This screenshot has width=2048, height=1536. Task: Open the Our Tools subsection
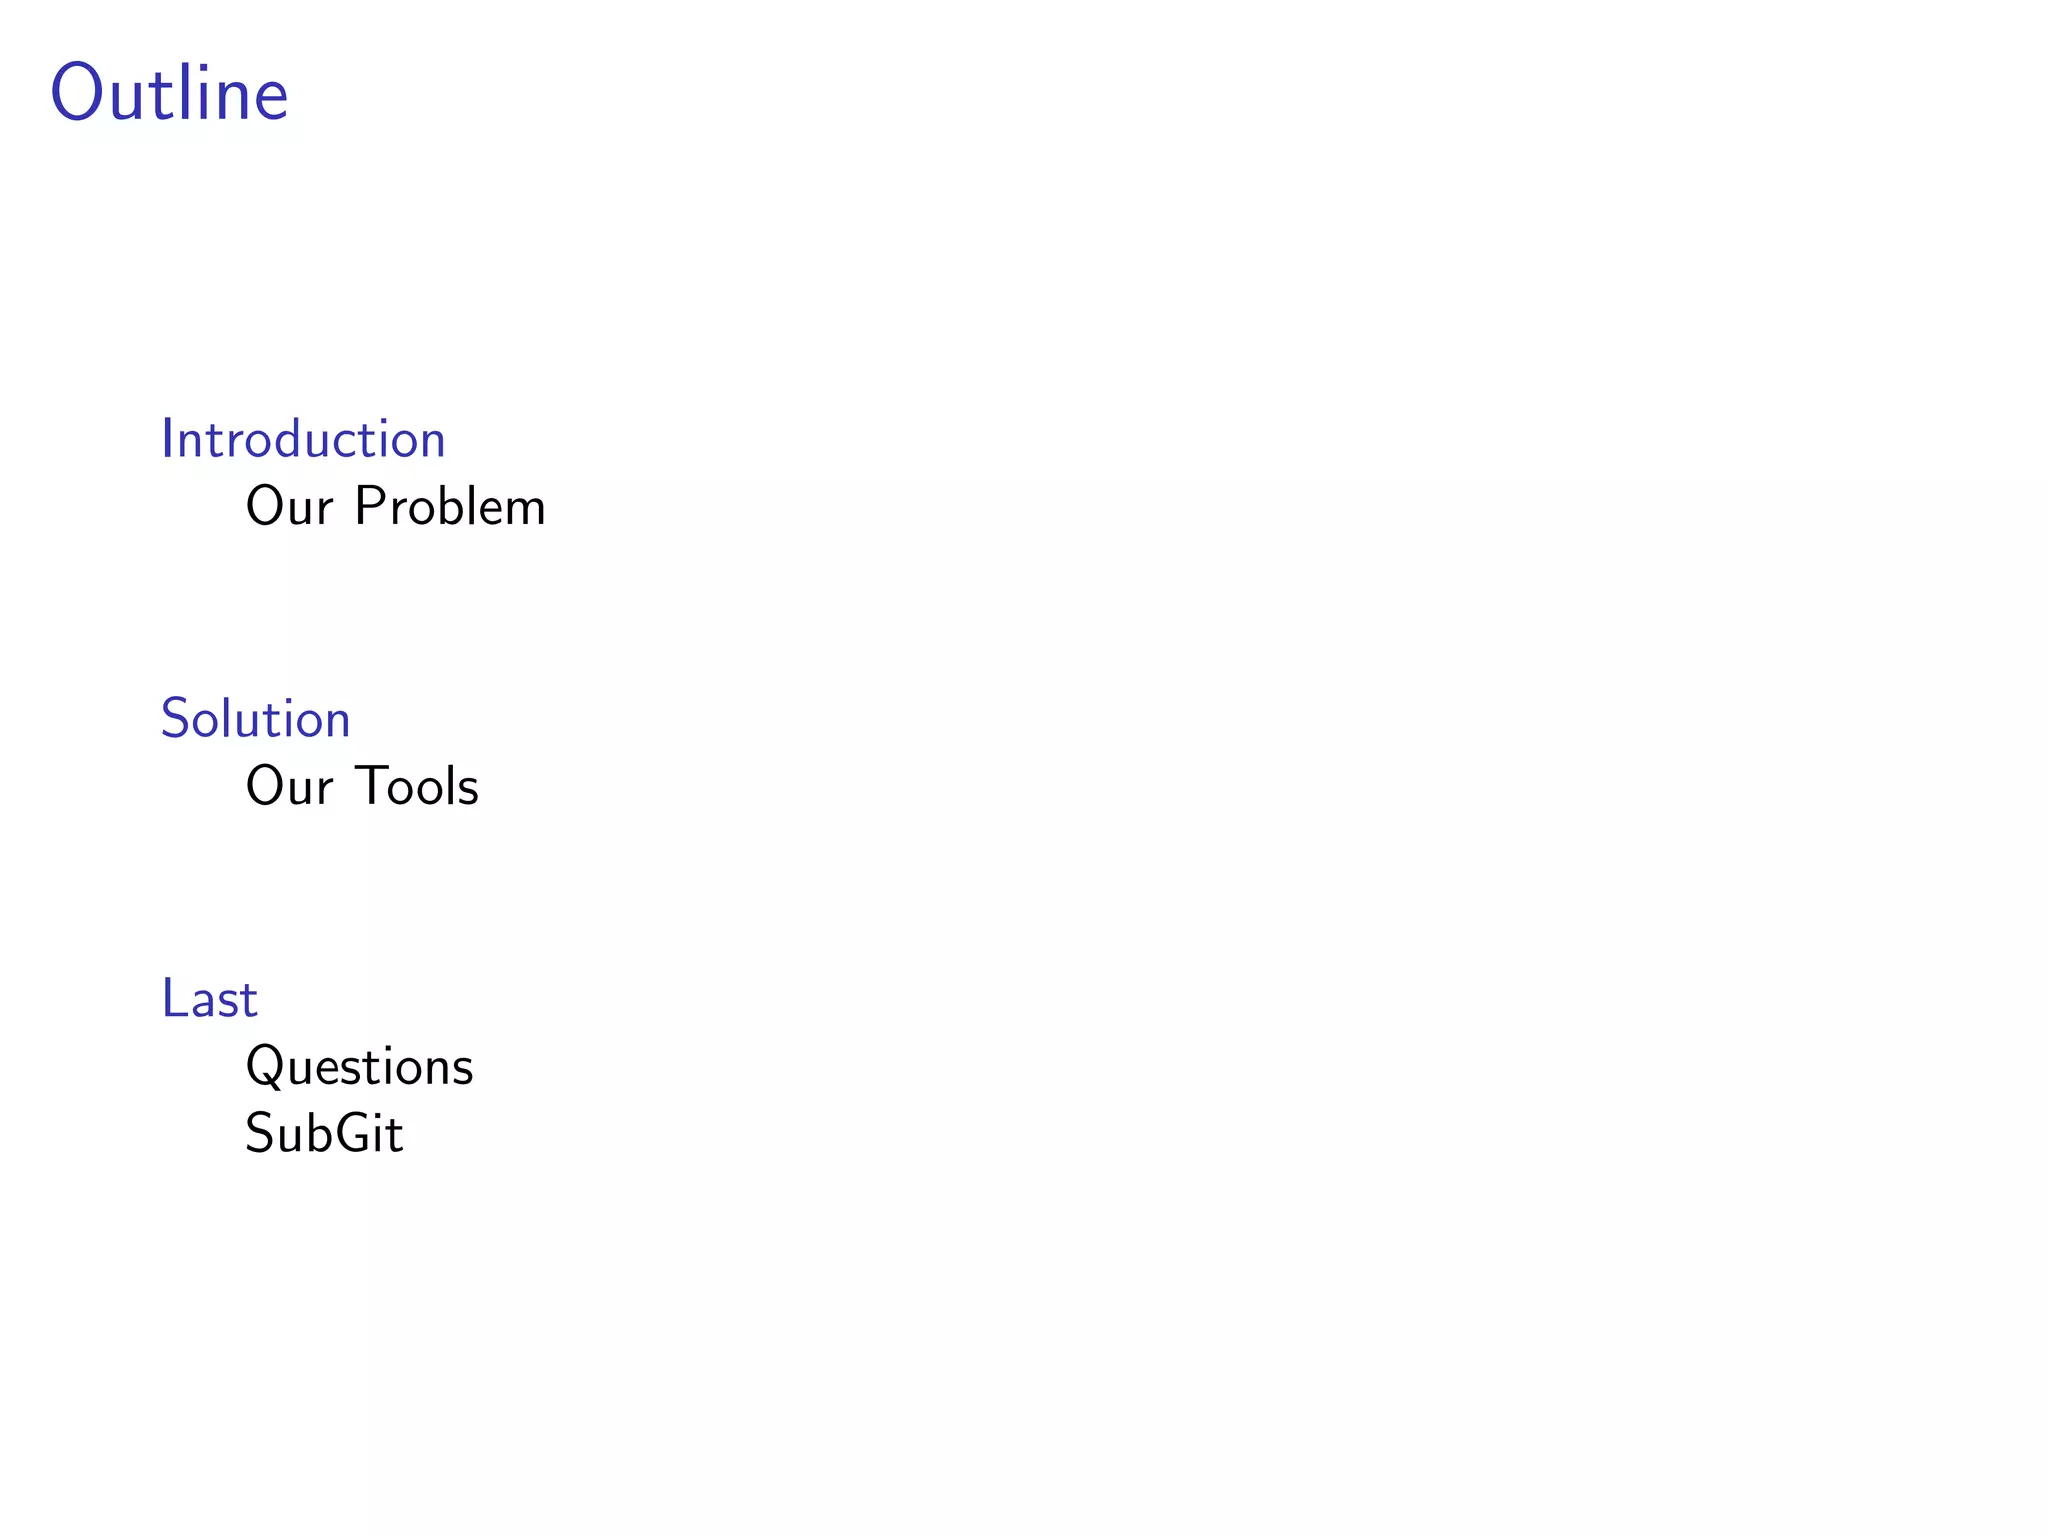tap(362, 787)
